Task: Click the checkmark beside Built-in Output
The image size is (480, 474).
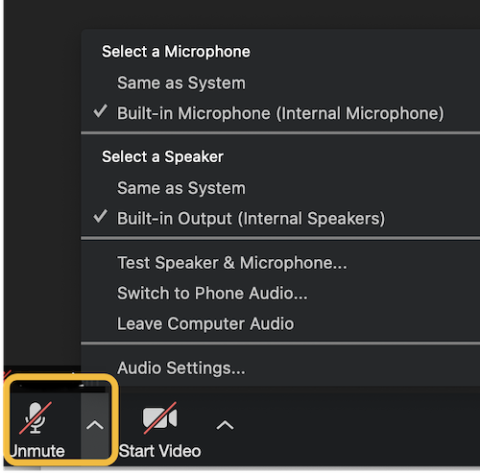Action: coord(100,217)
